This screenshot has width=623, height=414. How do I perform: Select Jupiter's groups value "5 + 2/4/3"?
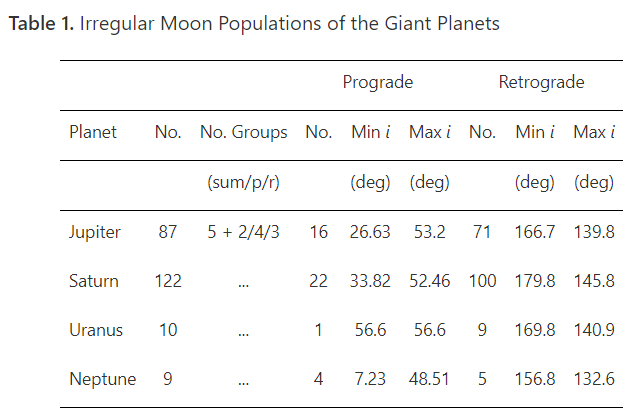click(x=244, y=232)
